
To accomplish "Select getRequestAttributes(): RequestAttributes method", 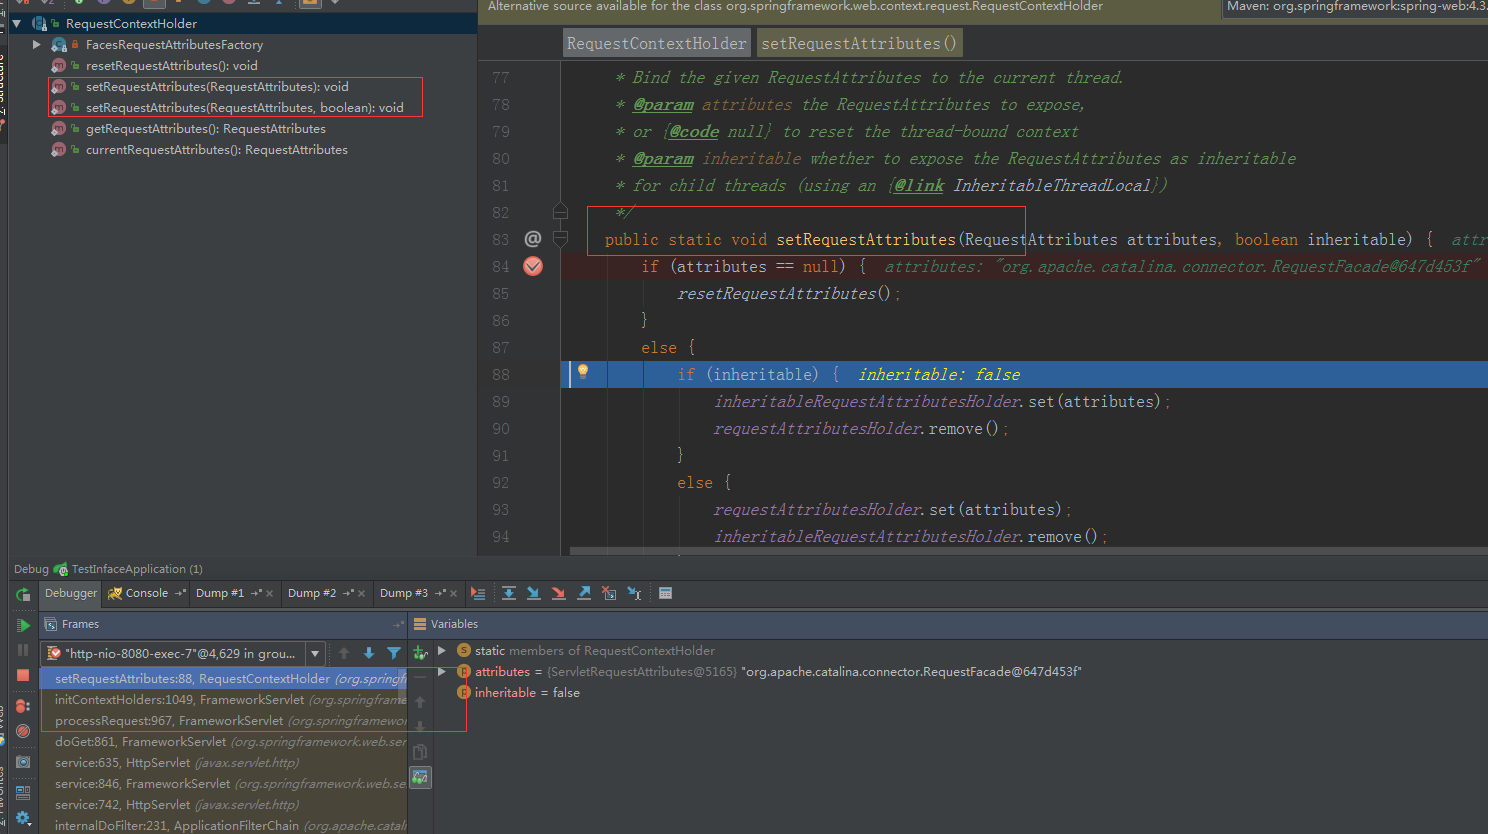I will pos(206,129).
